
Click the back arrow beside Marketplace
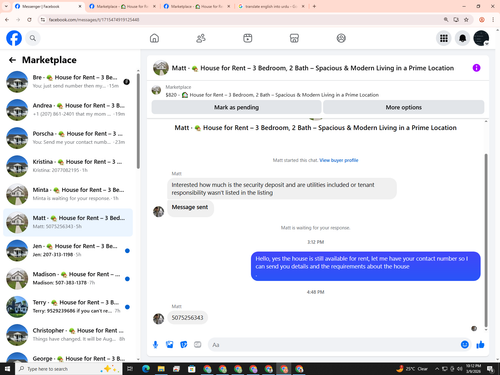click(x=12, y=60)
